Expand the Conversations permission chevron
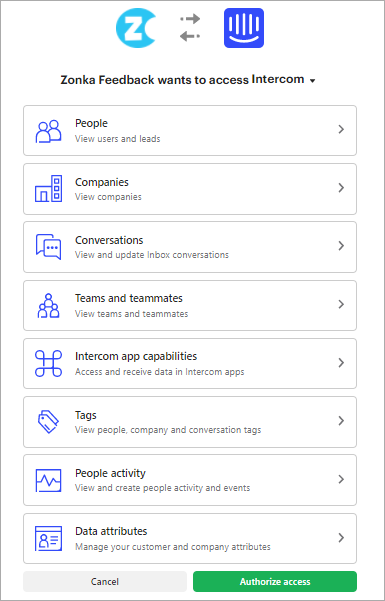Screen dimensions: 385x601 coord(341,246)
